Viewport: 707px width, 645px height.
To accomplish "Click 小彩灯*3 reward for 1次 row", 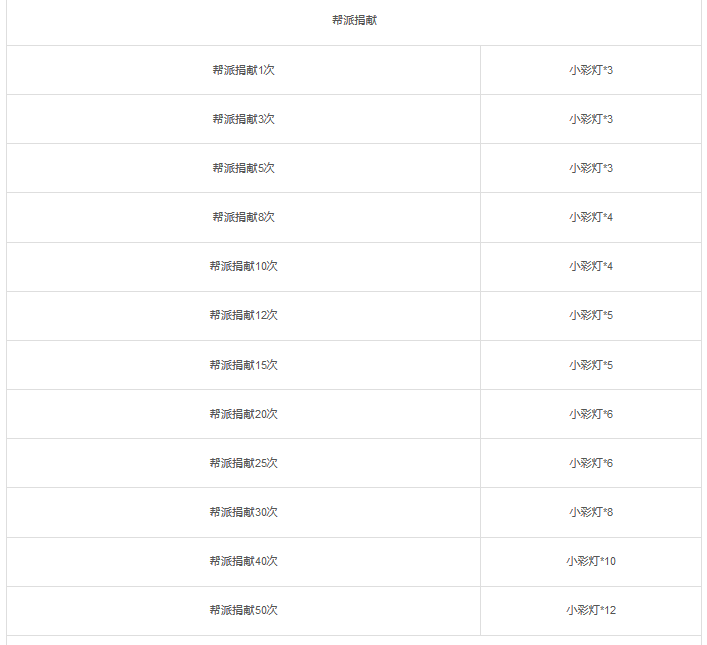I will tap(591, 70).
